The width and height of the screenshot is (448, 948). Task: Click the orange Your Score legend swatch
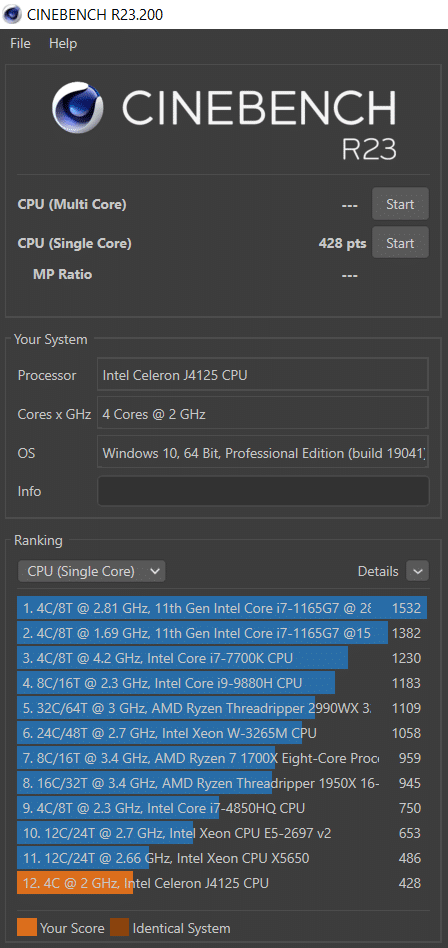pyautogui.click(x=27, y=928)
